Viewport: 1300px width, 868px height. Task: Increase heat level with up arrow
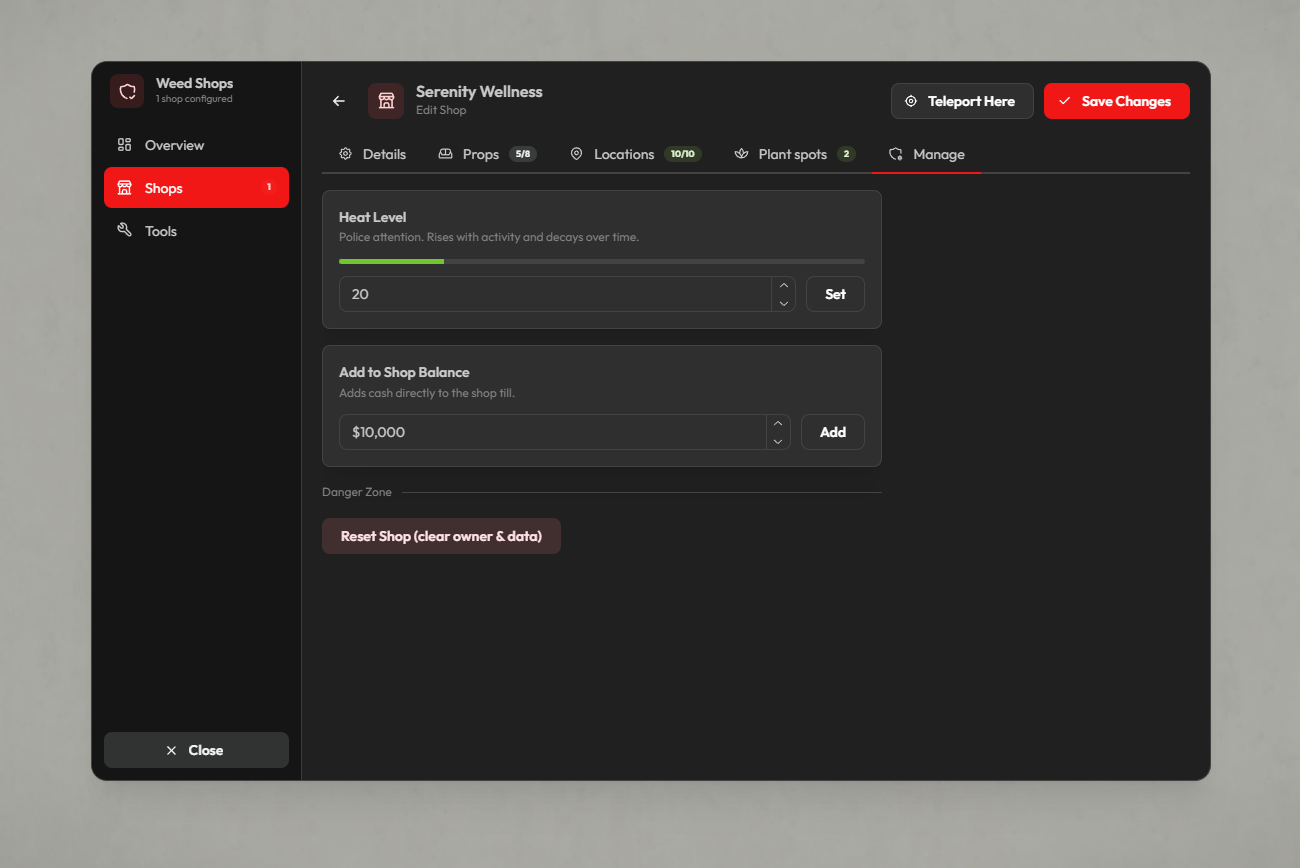(784, 285)
